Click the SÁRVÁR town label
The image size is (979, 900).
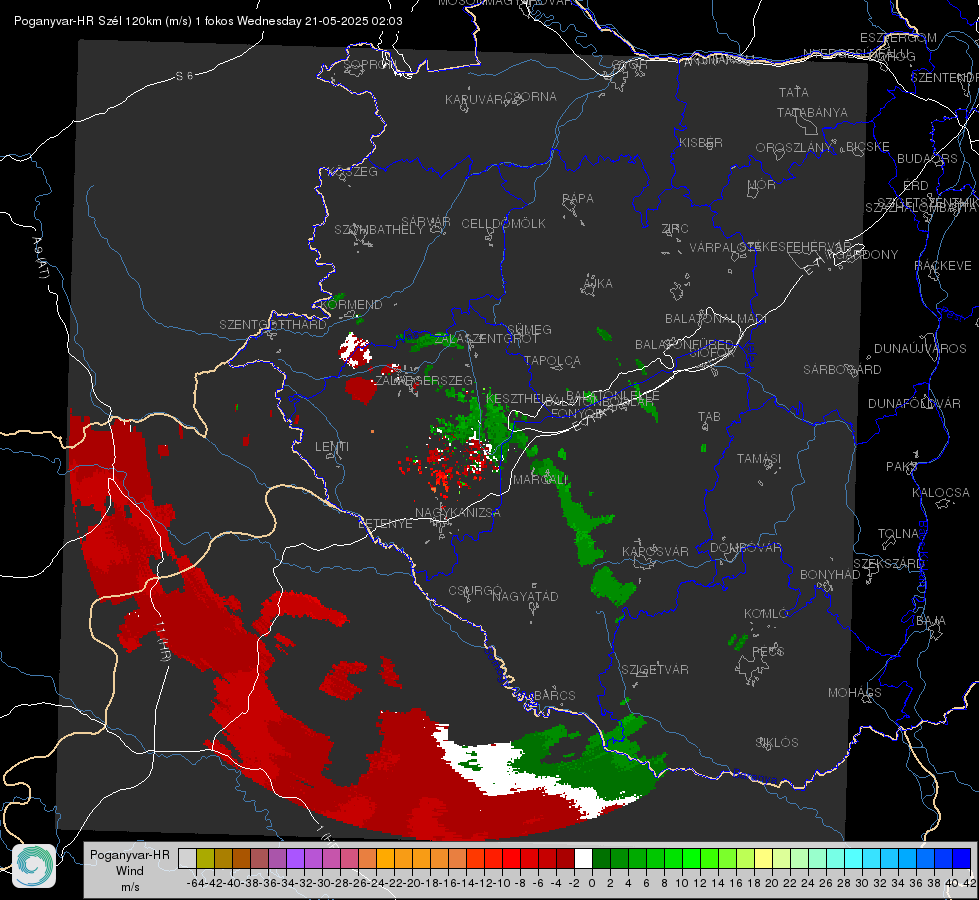coord(426,222)
